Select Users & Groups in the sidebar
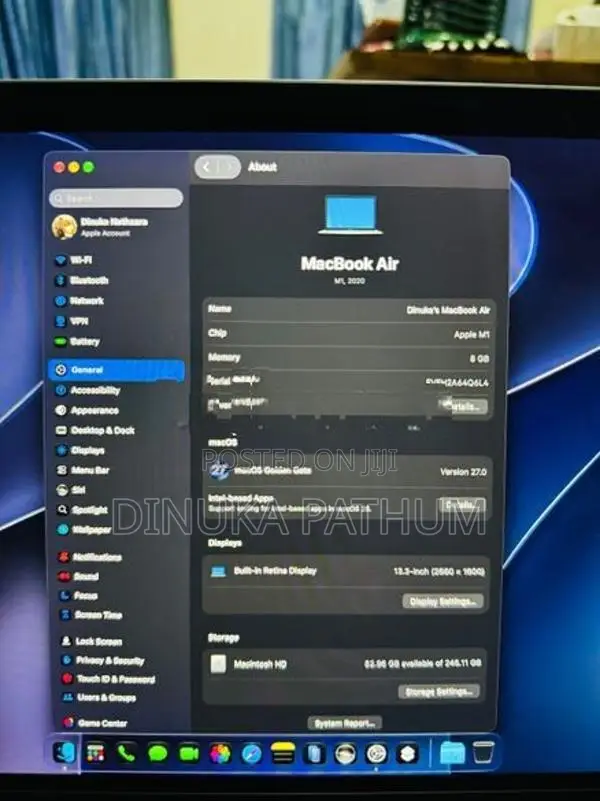The width and height of the screenshot is (600, 801). point(99,698)
